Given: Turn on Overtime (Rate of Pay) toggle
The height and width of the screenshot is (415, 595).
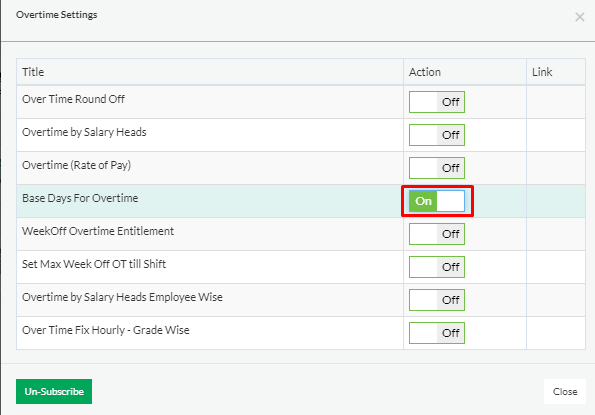Looking at the screenshot, I should click(437, 168).
